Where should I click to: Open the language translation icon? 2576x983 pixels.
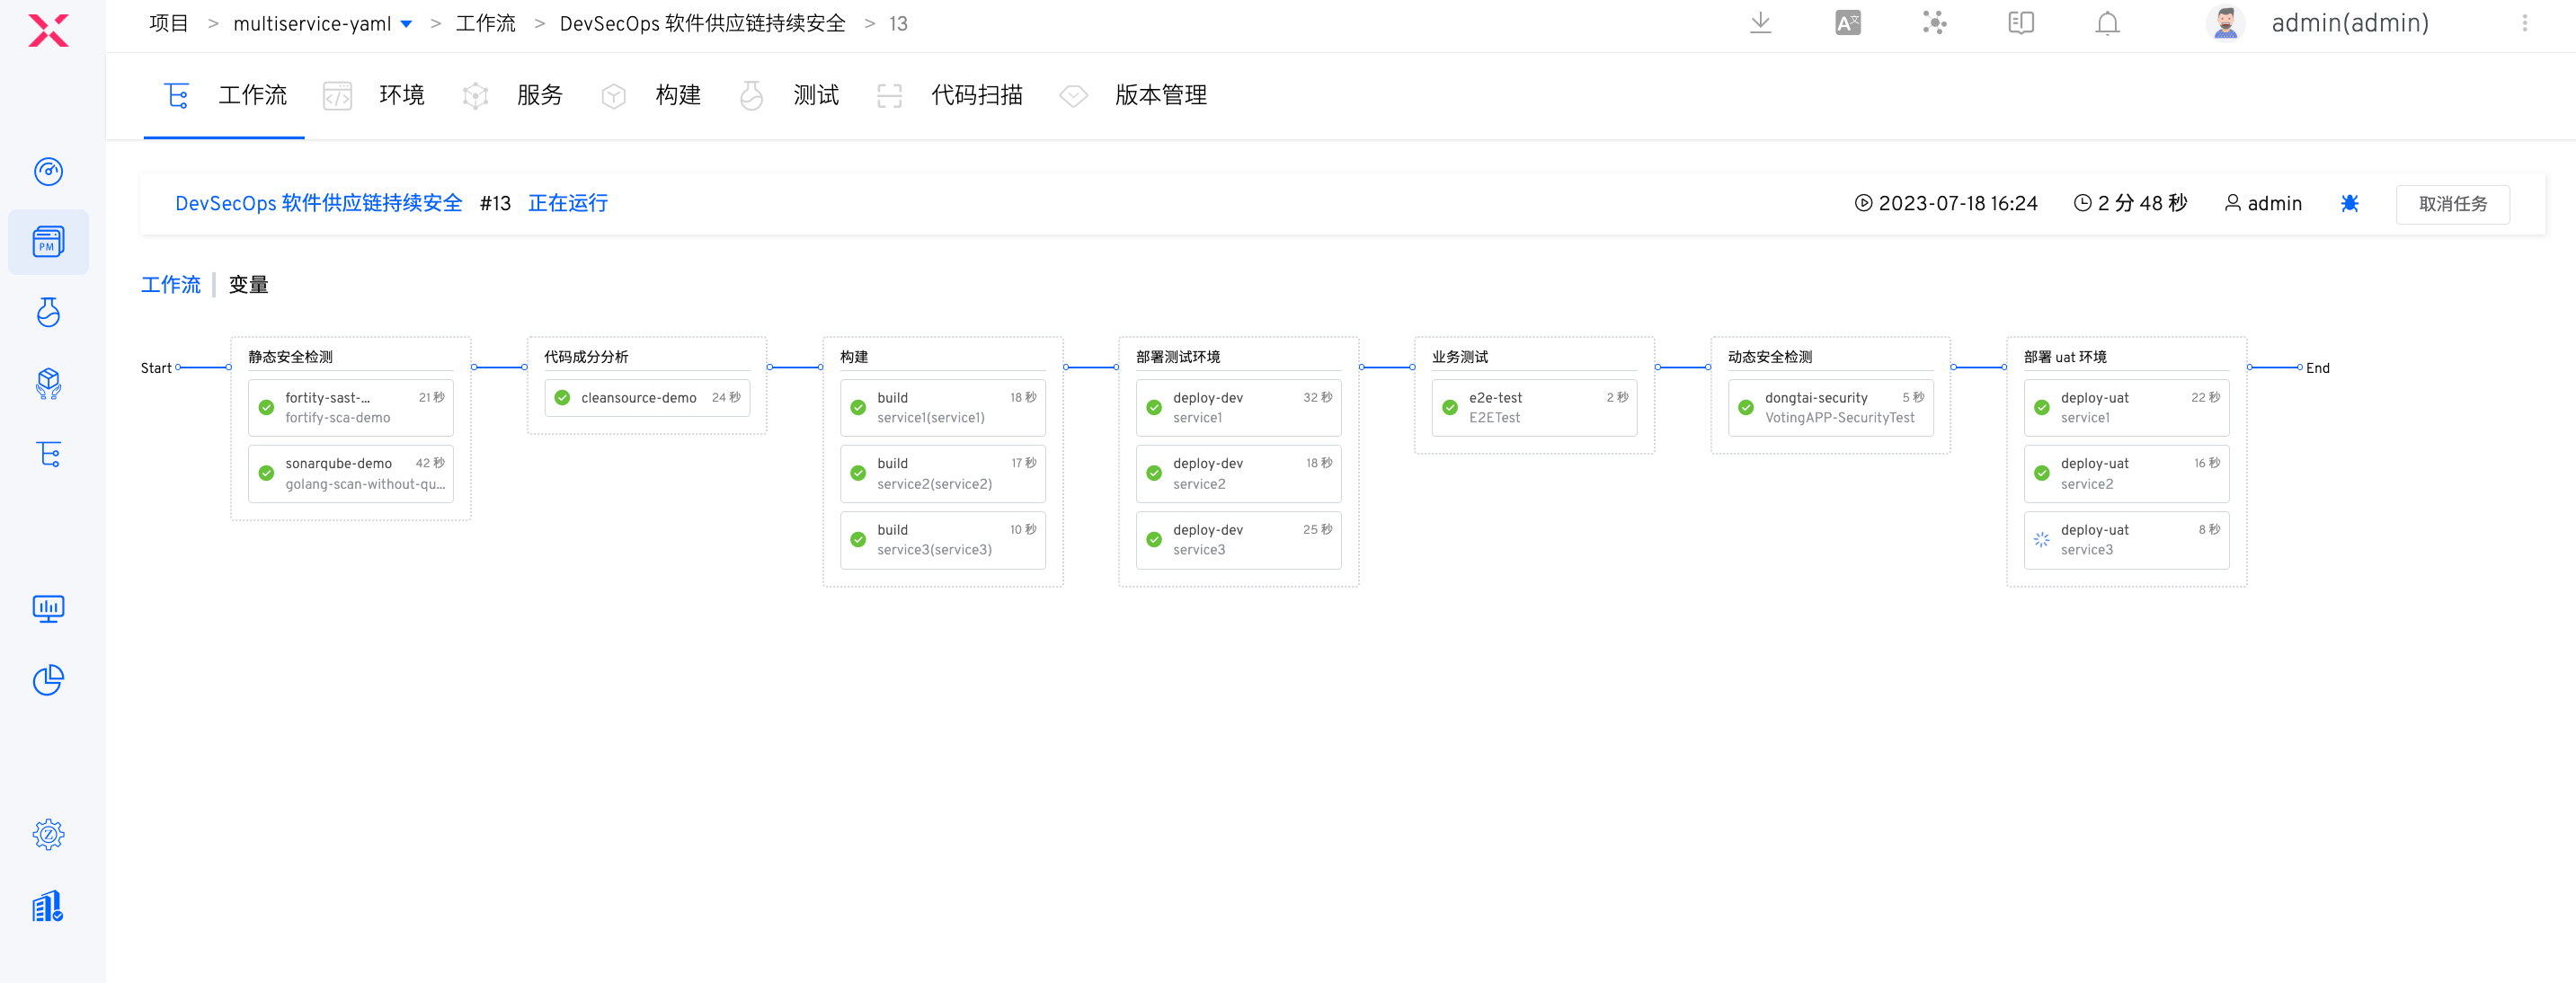click(x=1847, y=23)
